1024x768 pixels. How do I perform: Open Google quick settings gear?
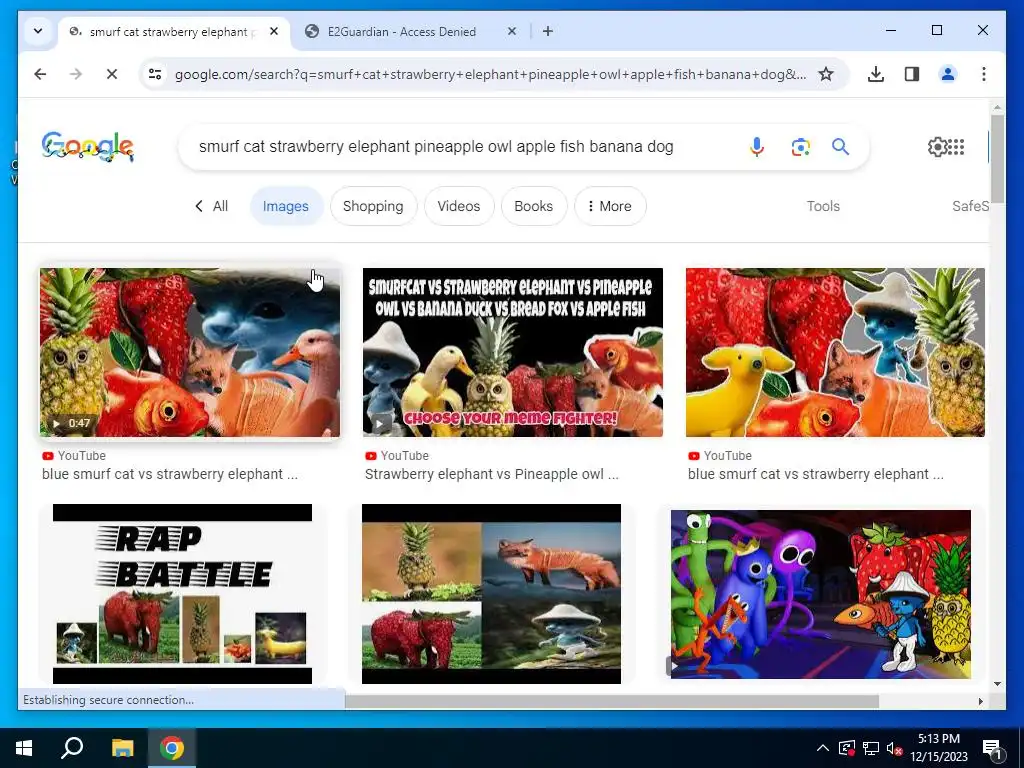click(x=936, y=146)
